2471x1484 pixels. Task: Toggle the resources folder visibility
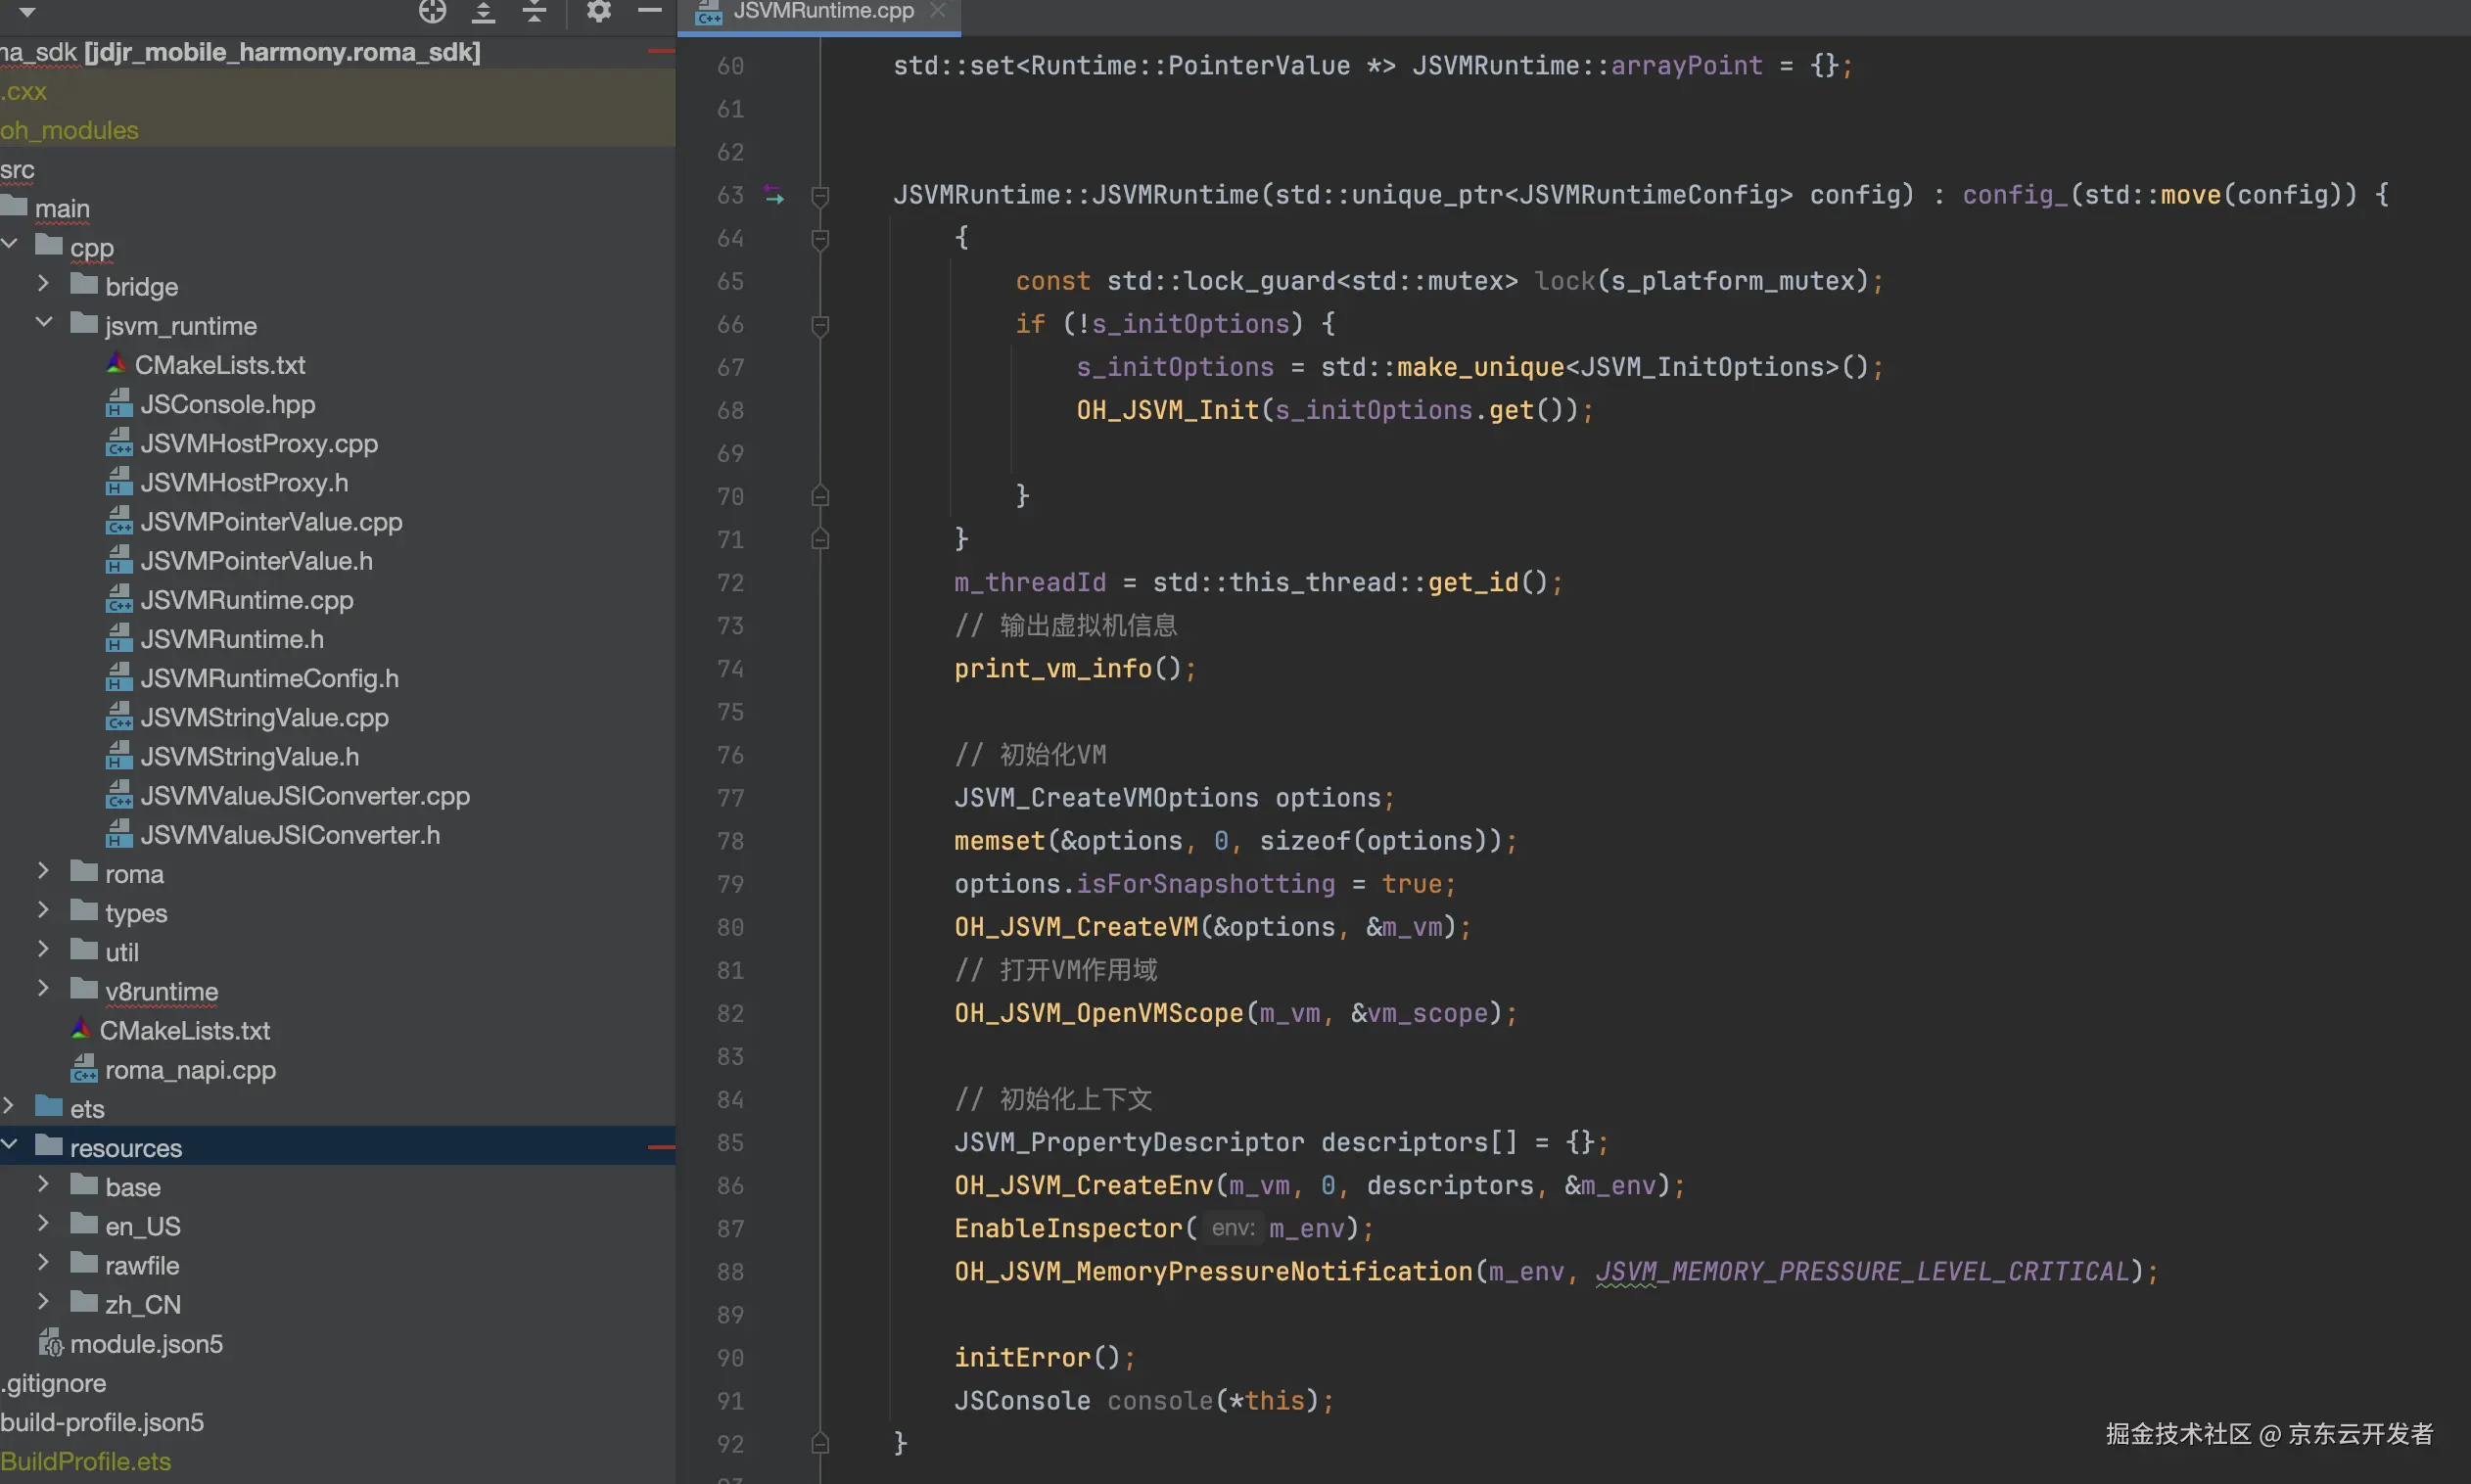pos(14,1145)
